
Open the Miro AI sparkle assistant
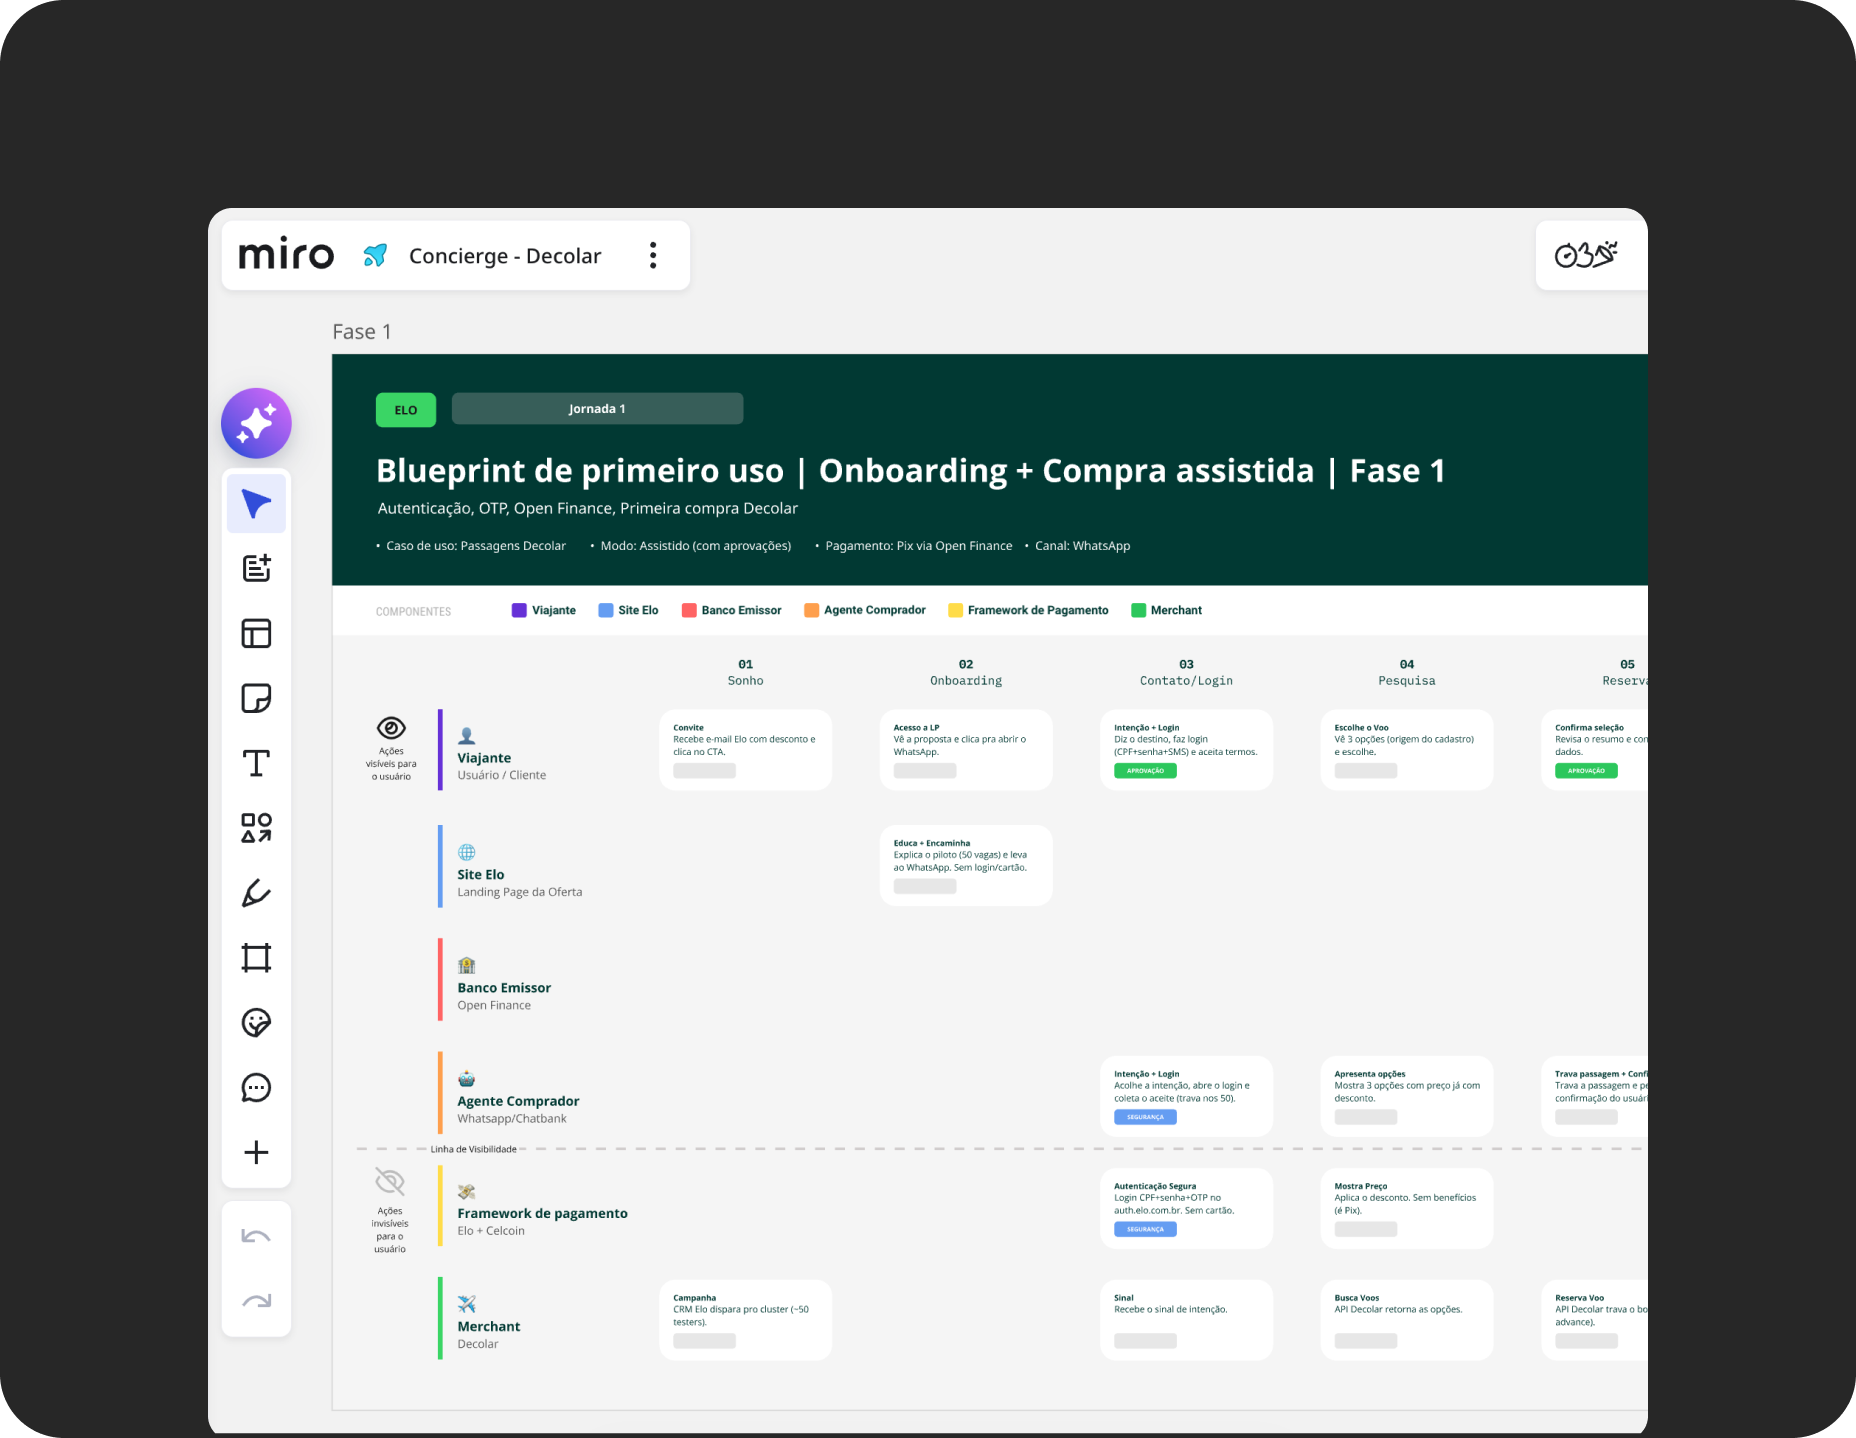pyautogui.click(x=256, y=423)
